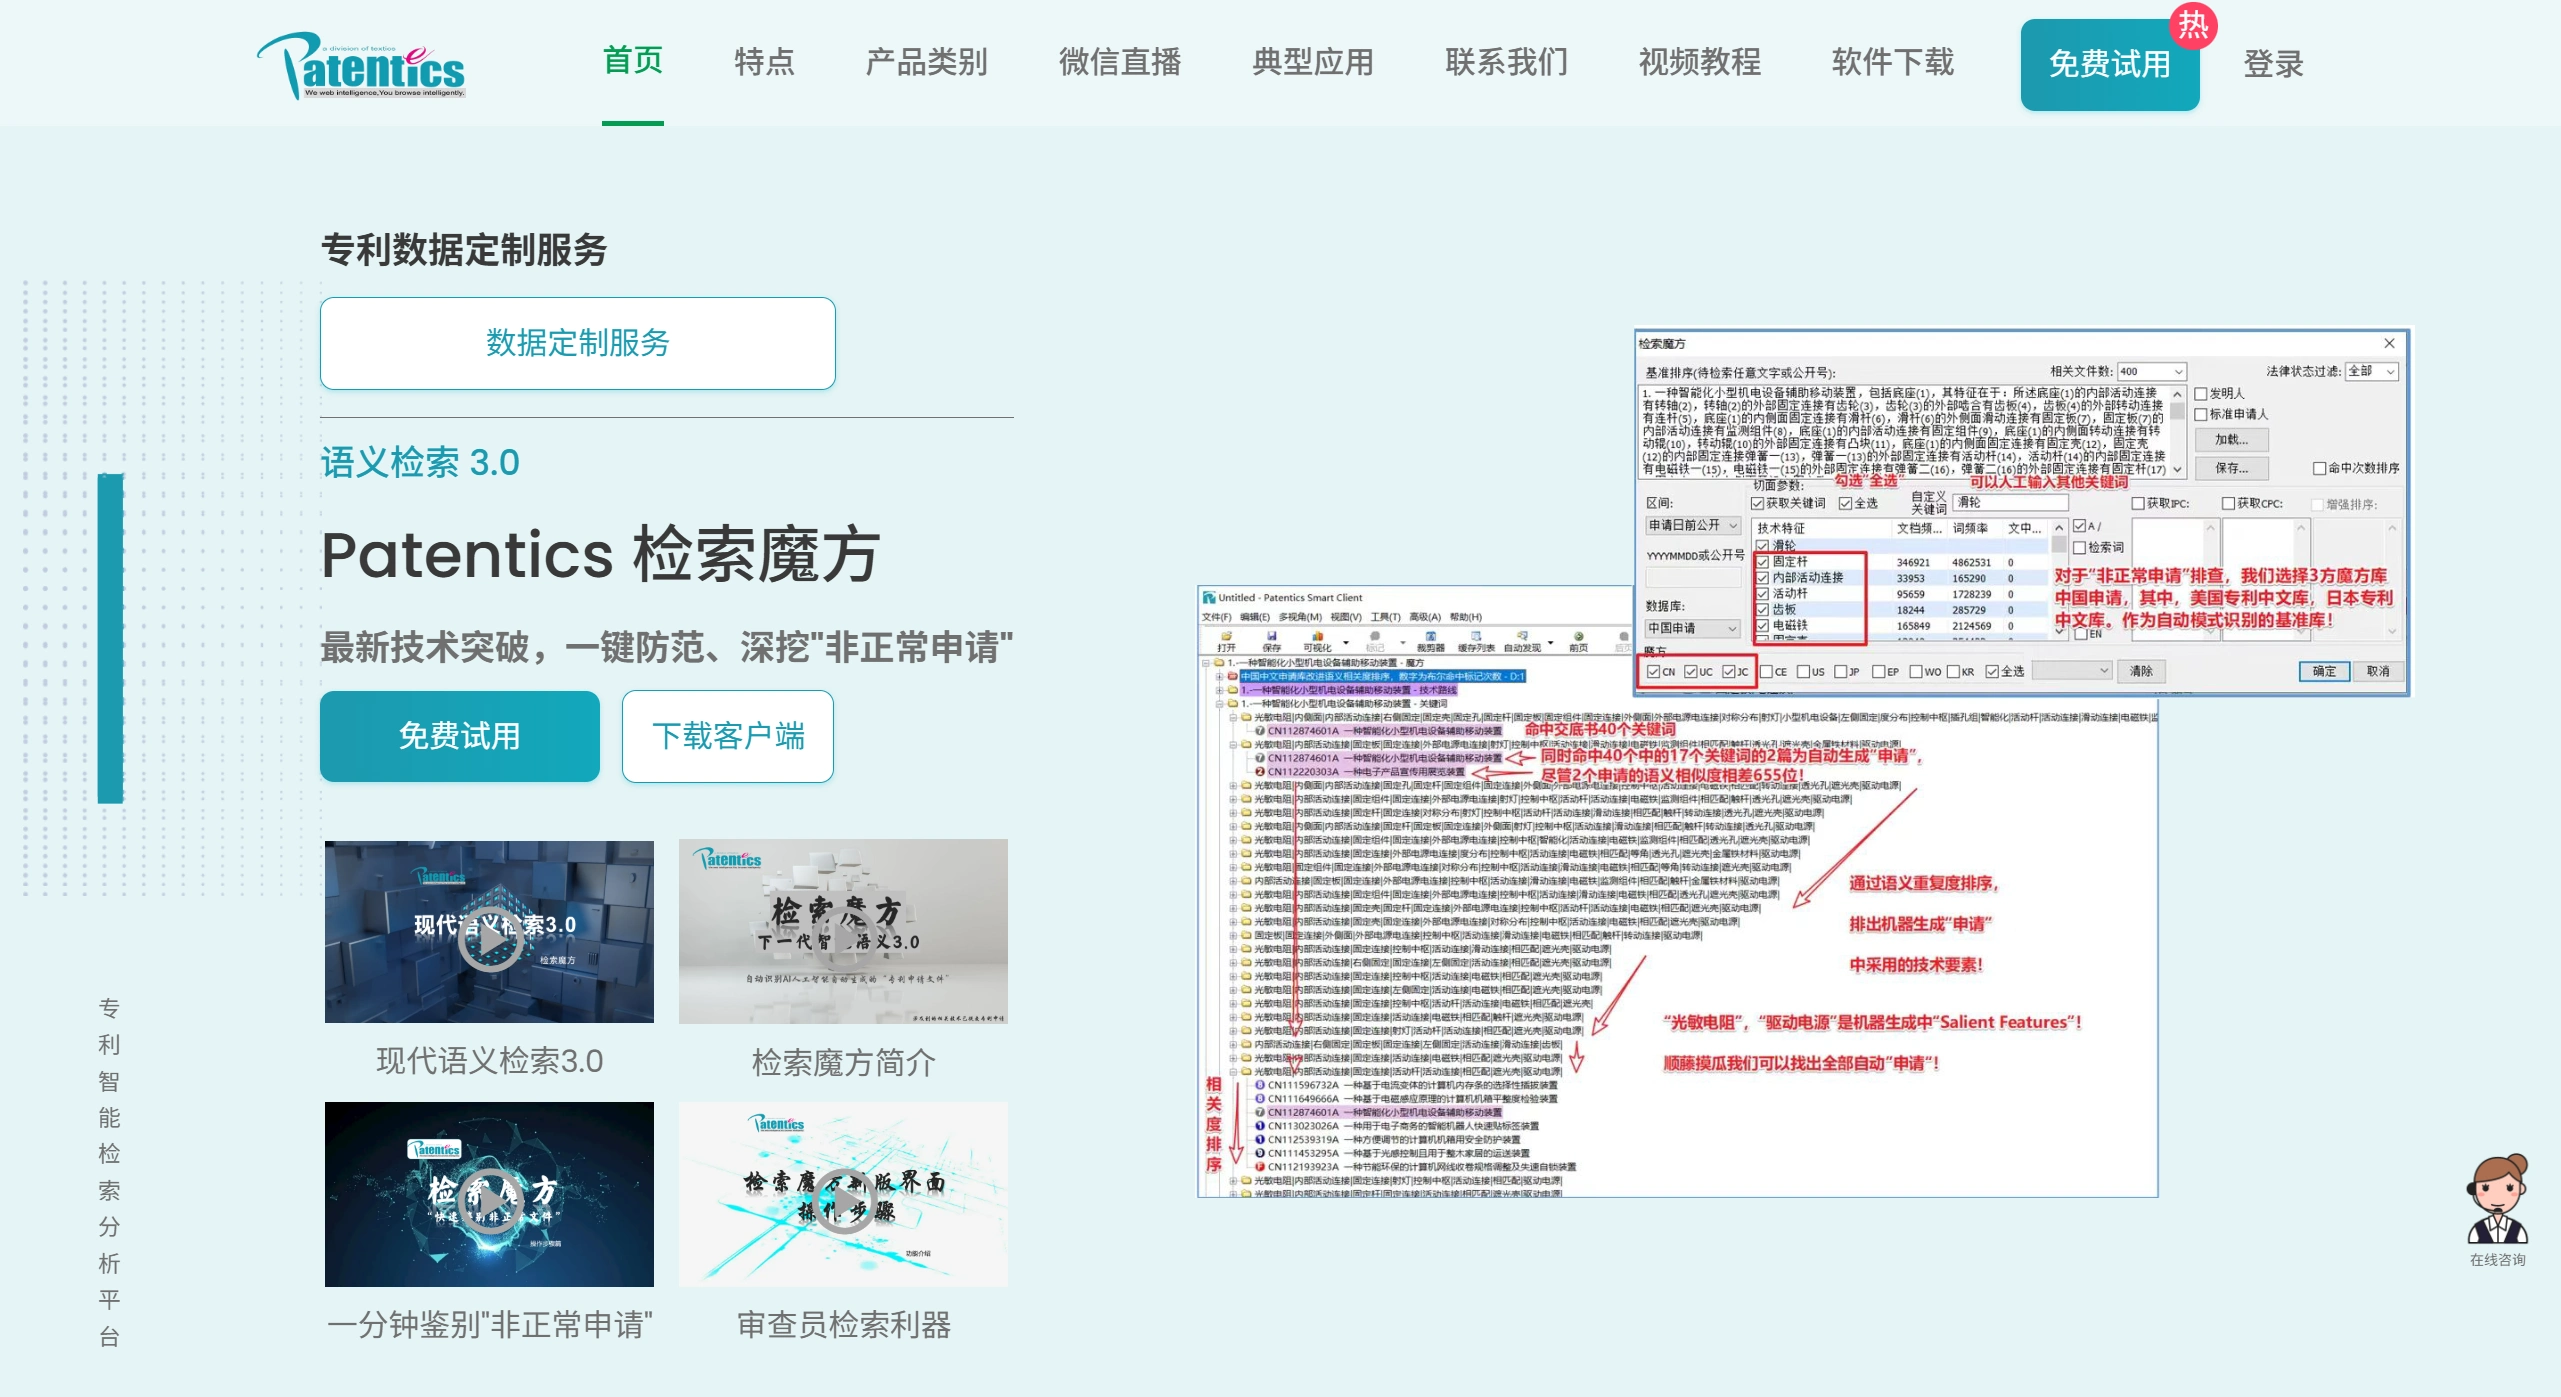Check the US database checkbox
Image resolution: width=2561 pixels, height=1397 pixels.
1803,671
